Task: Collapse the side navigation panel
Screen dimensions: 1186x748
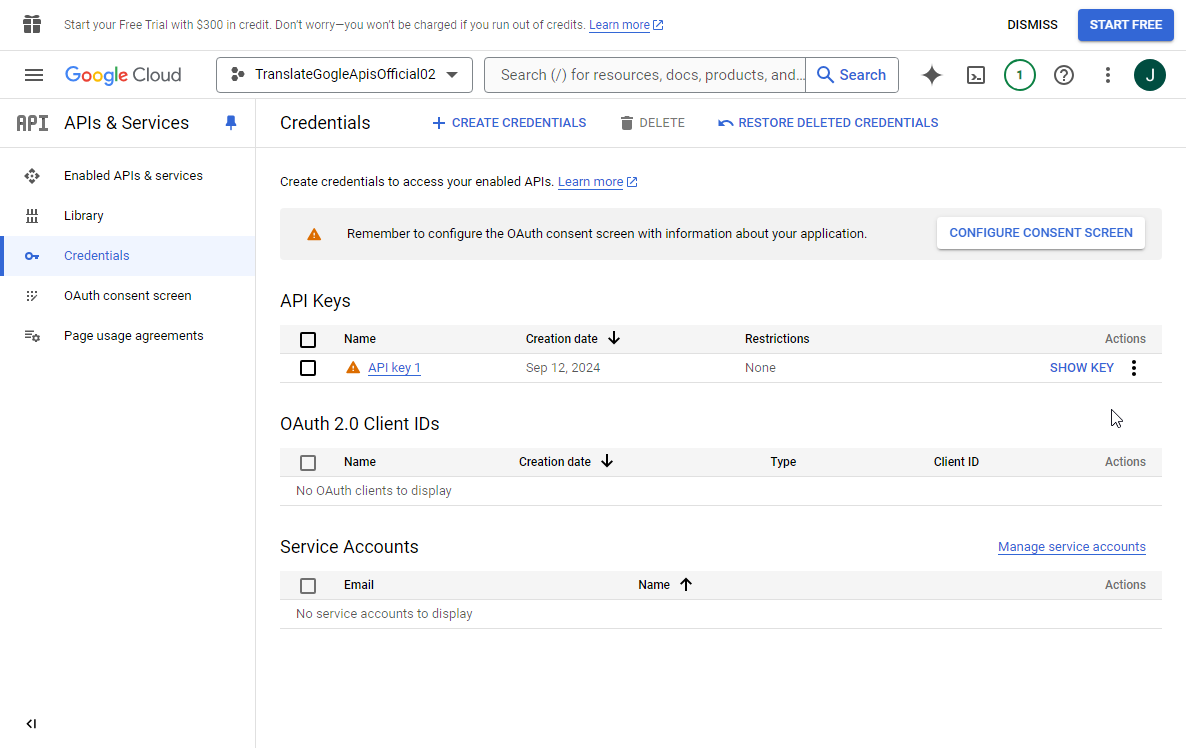Action: [x=31, y=724]
